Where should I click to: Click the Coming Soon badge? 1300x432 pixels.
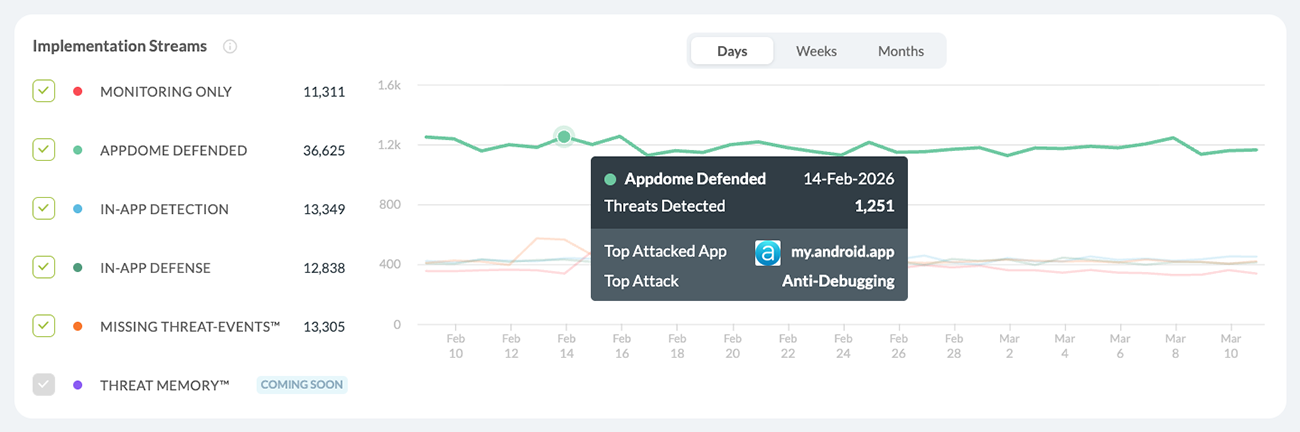pos(301,385)
